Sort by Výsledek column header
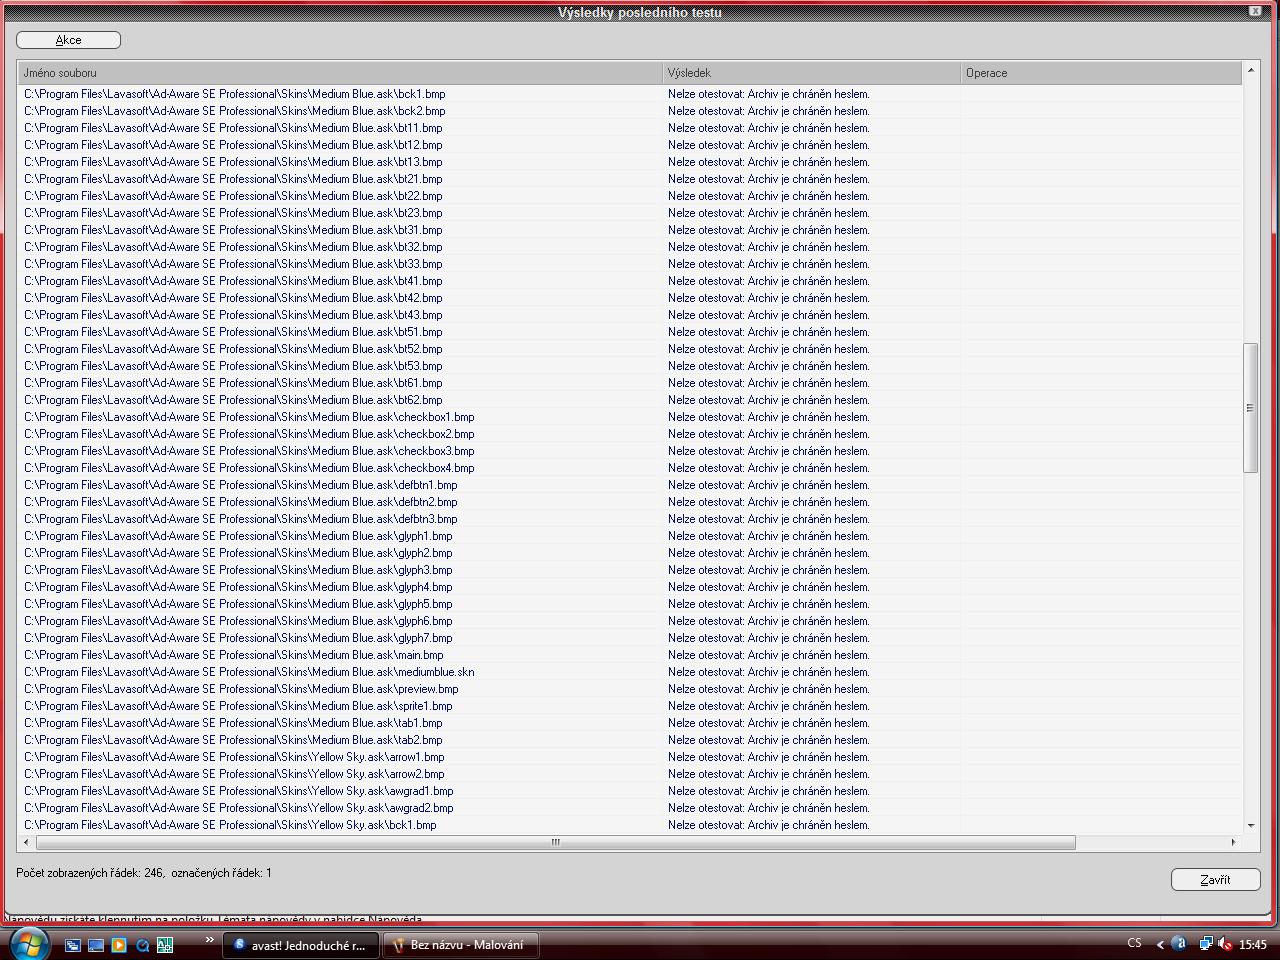This screenshot has width=1280, height=960. click(x=810, y=73)
